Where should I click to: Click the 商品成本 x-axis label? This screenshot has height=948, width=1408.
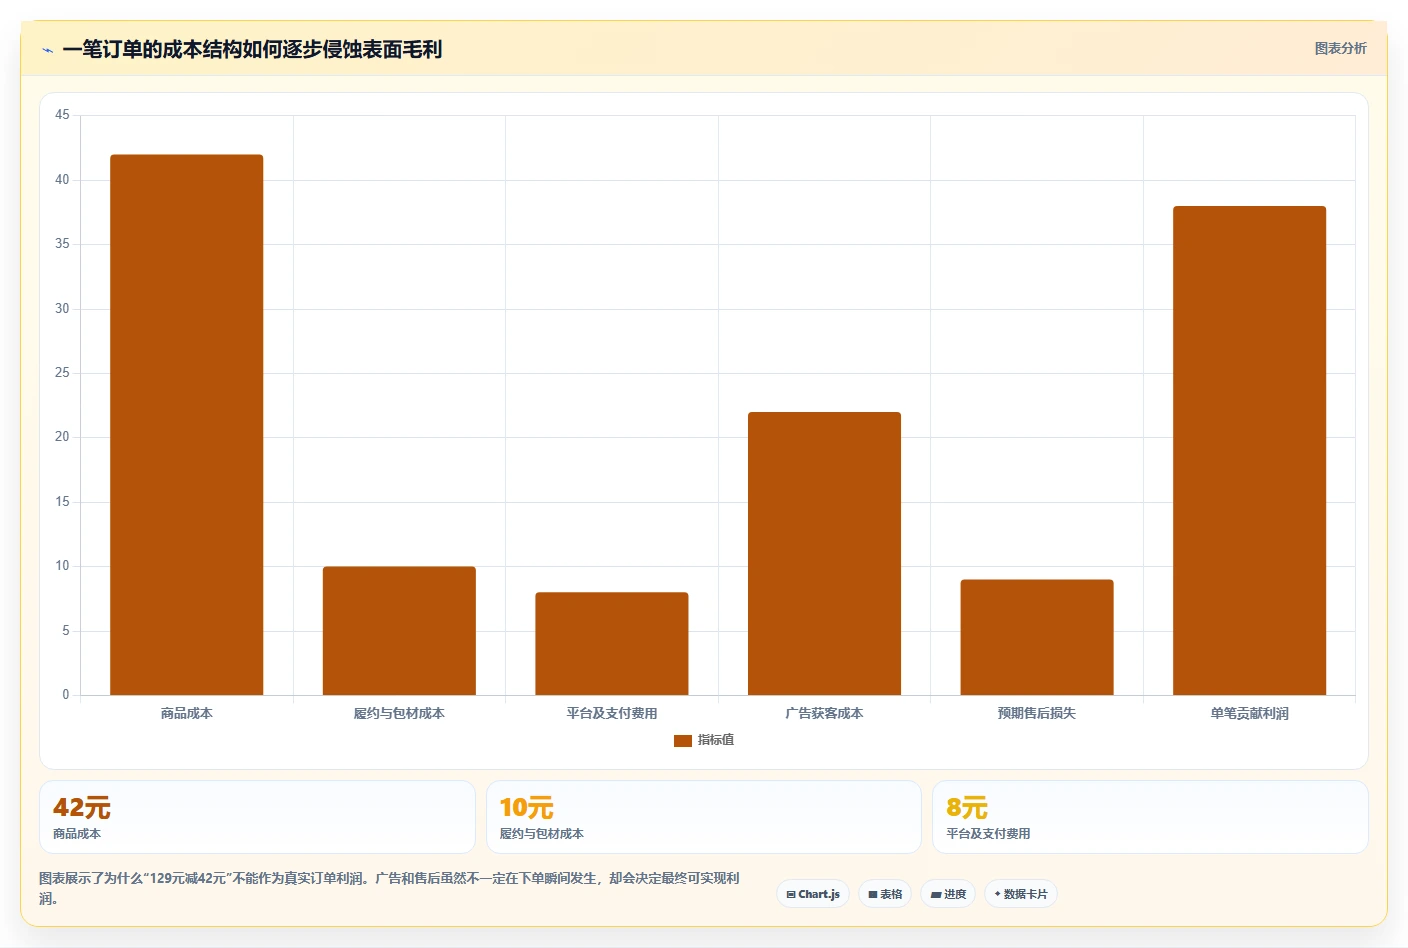(x=187, y=713)
